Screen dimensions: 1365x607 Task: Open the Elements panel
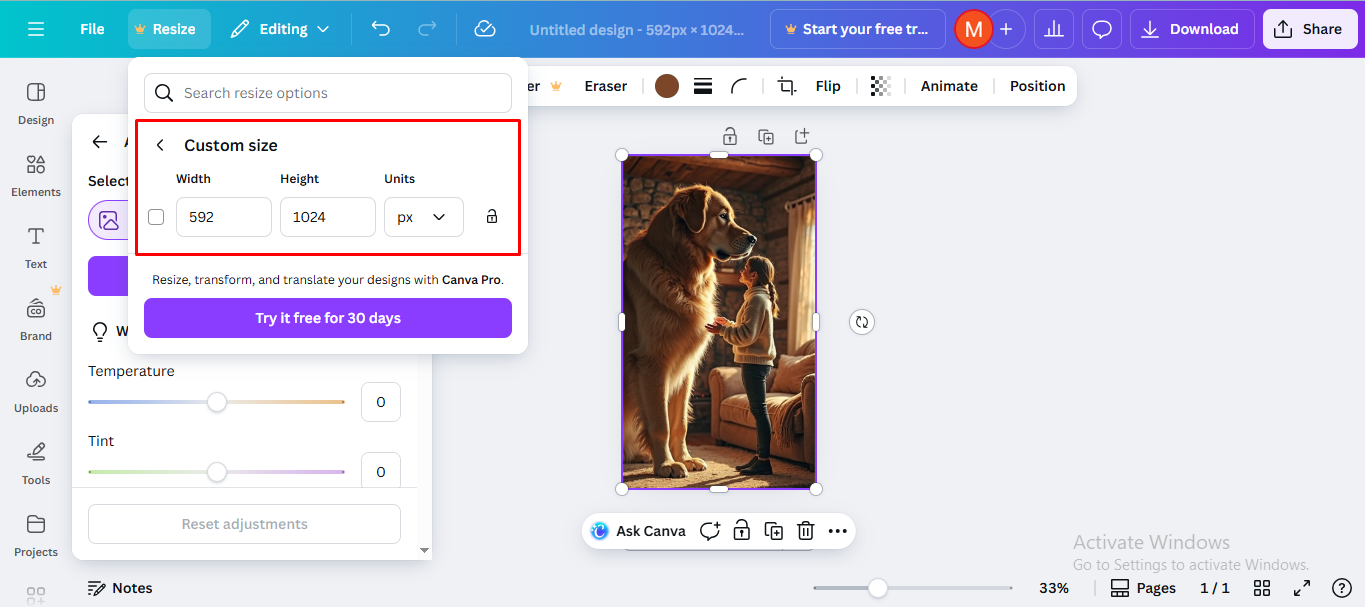coord(35,176)
